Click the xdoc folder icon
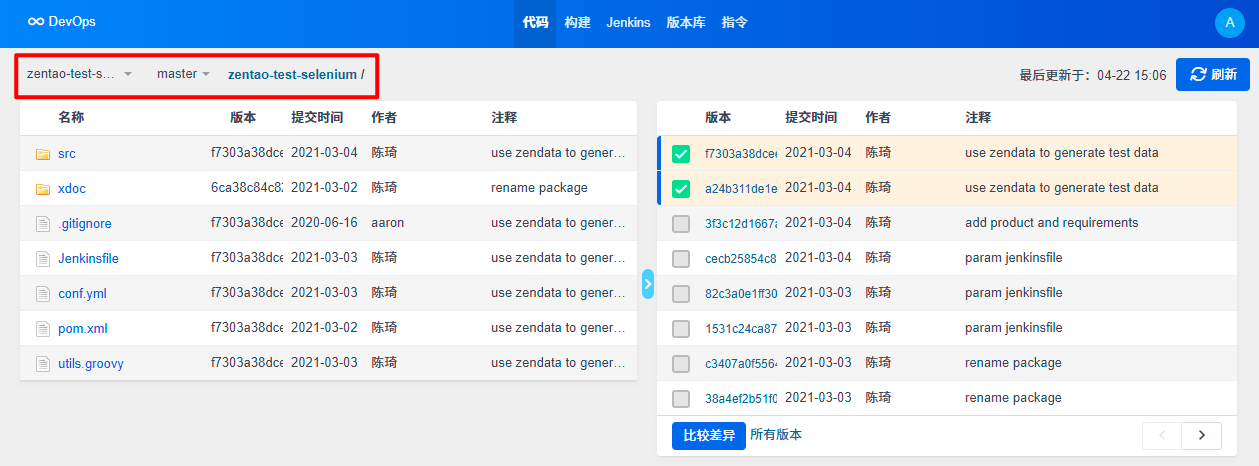This screenshot has width=1259, height=466. [x=42, y=189]
